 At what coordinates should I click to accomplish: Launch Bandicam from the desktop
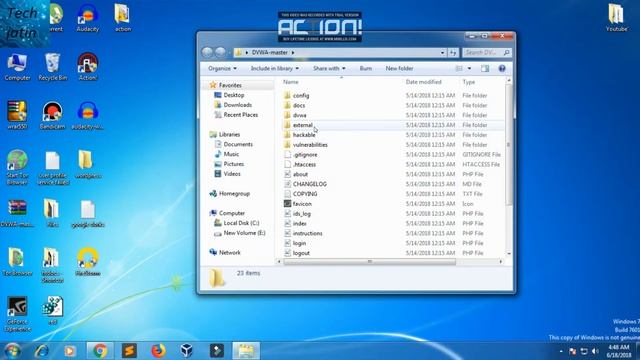click(52, 116)
